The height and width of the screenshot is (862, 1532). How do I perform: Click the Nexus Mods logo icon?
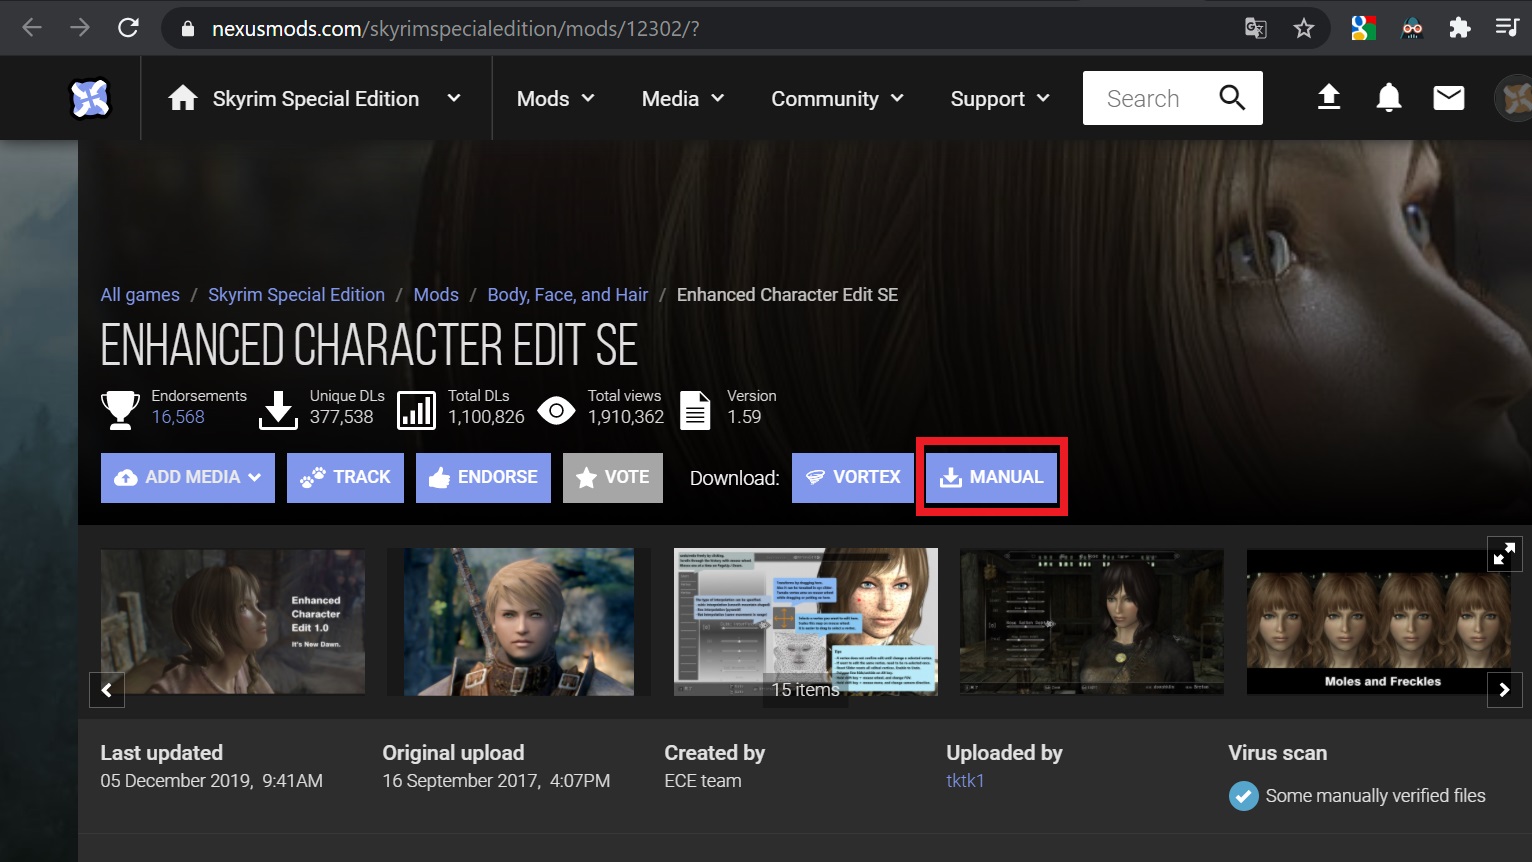coord(89,98)
